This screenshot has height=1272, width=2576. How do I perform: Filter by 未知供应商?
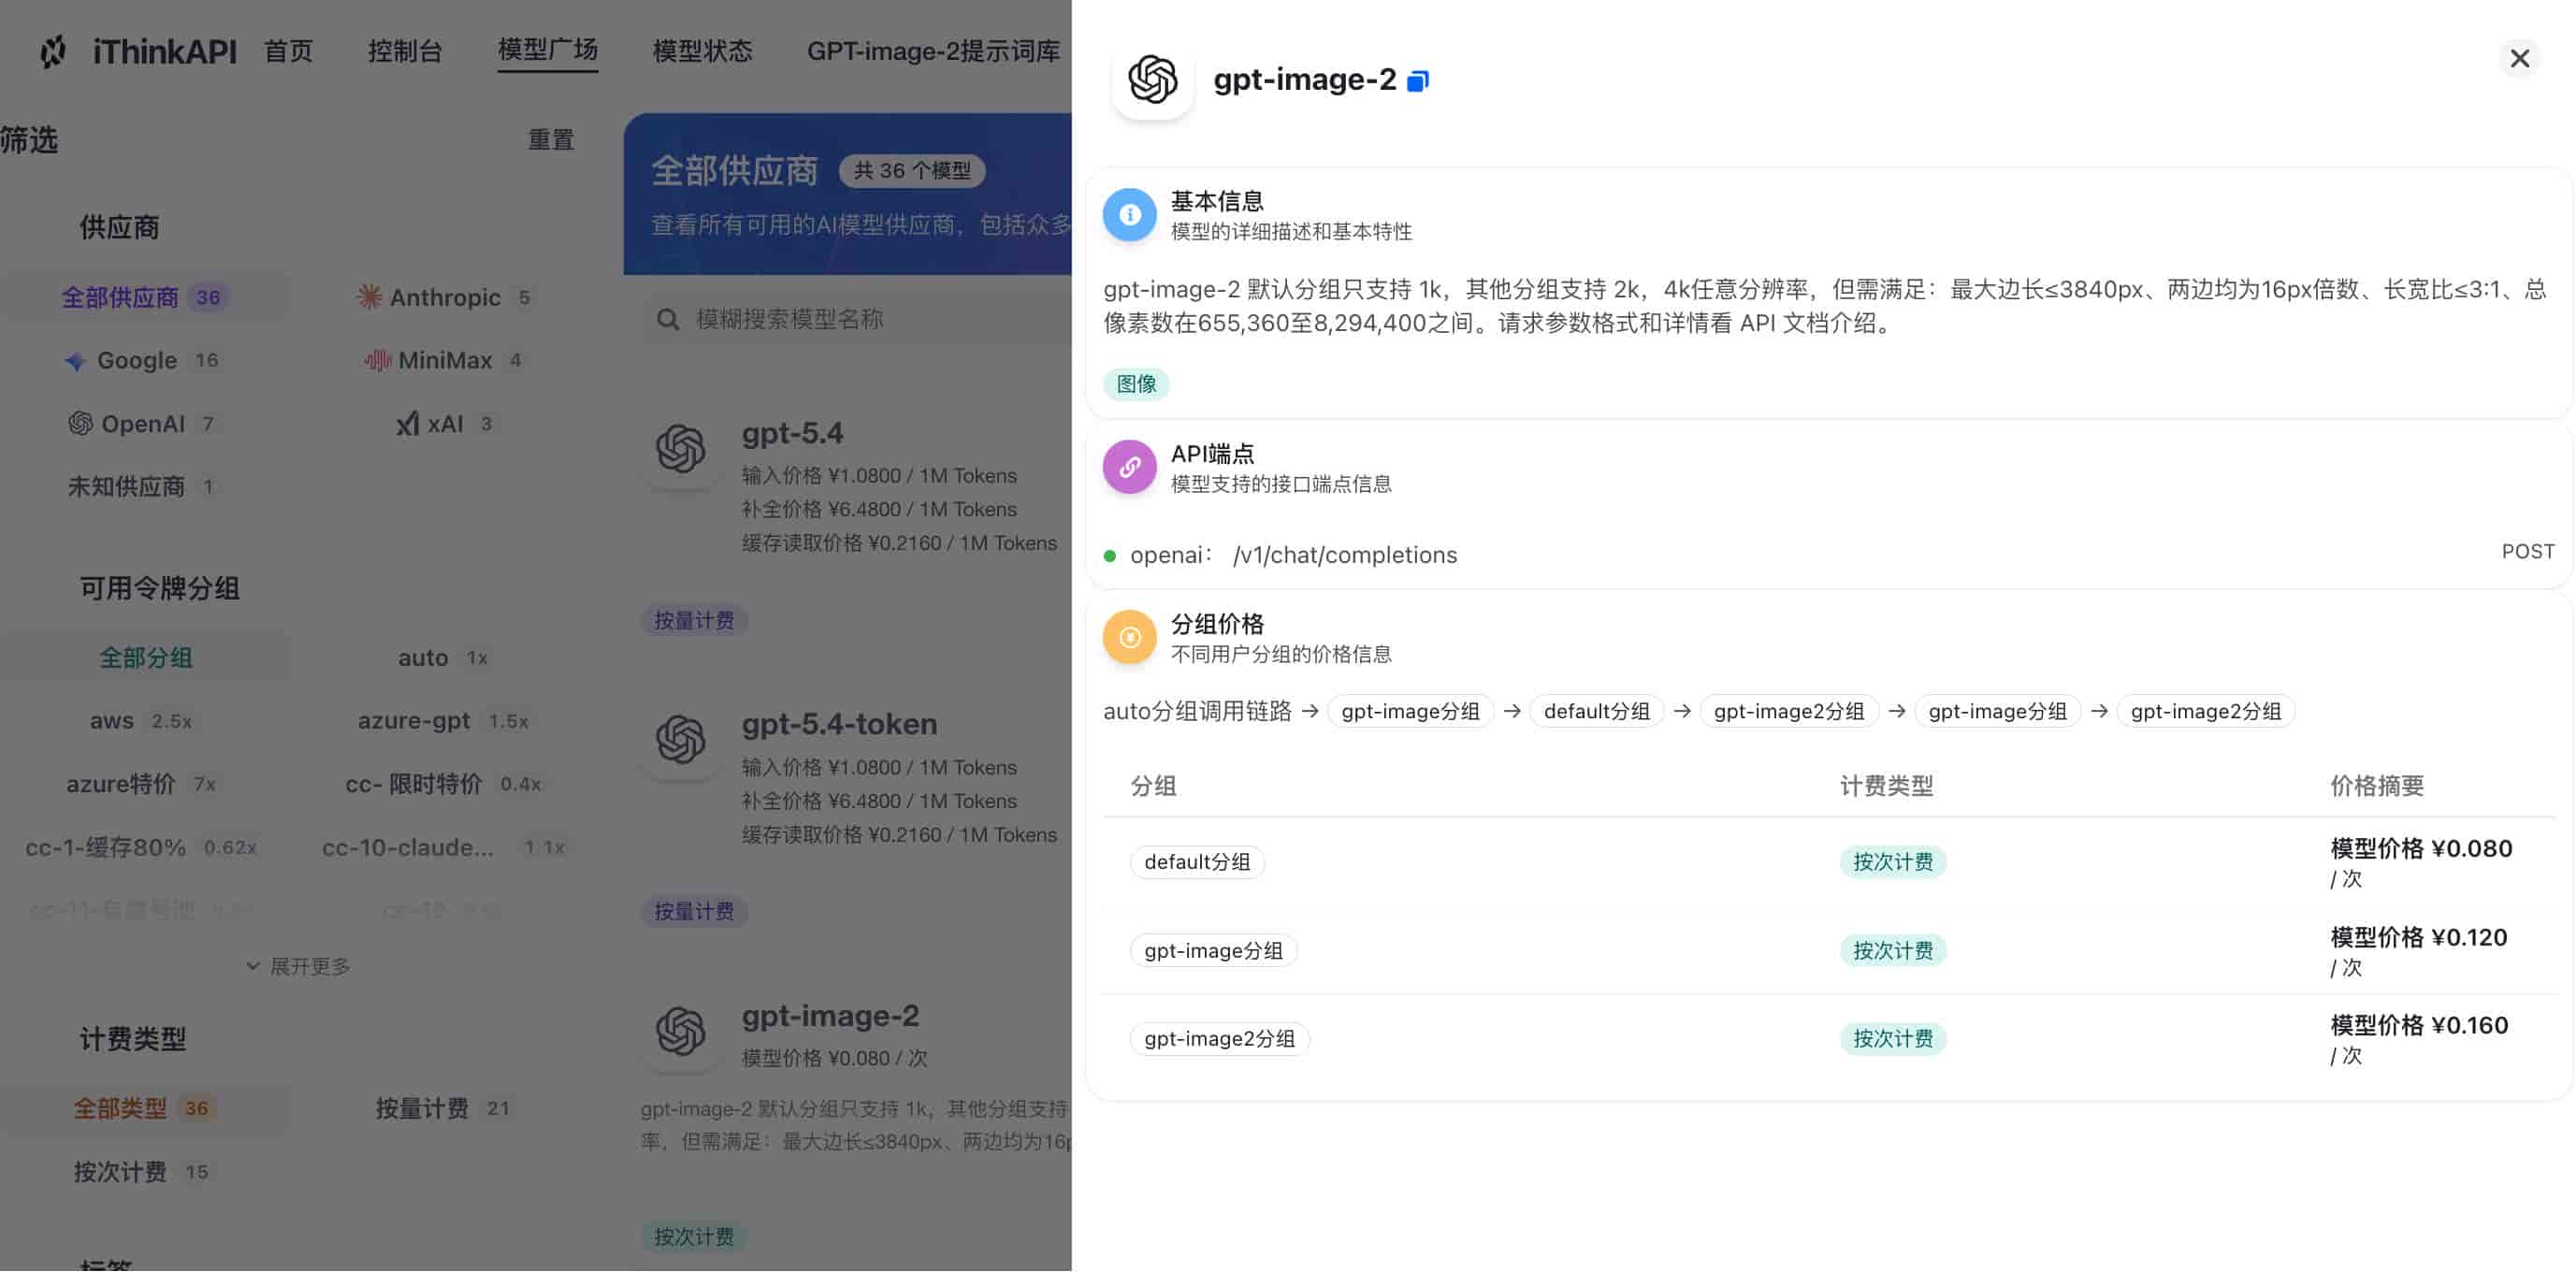pos(146,487)
